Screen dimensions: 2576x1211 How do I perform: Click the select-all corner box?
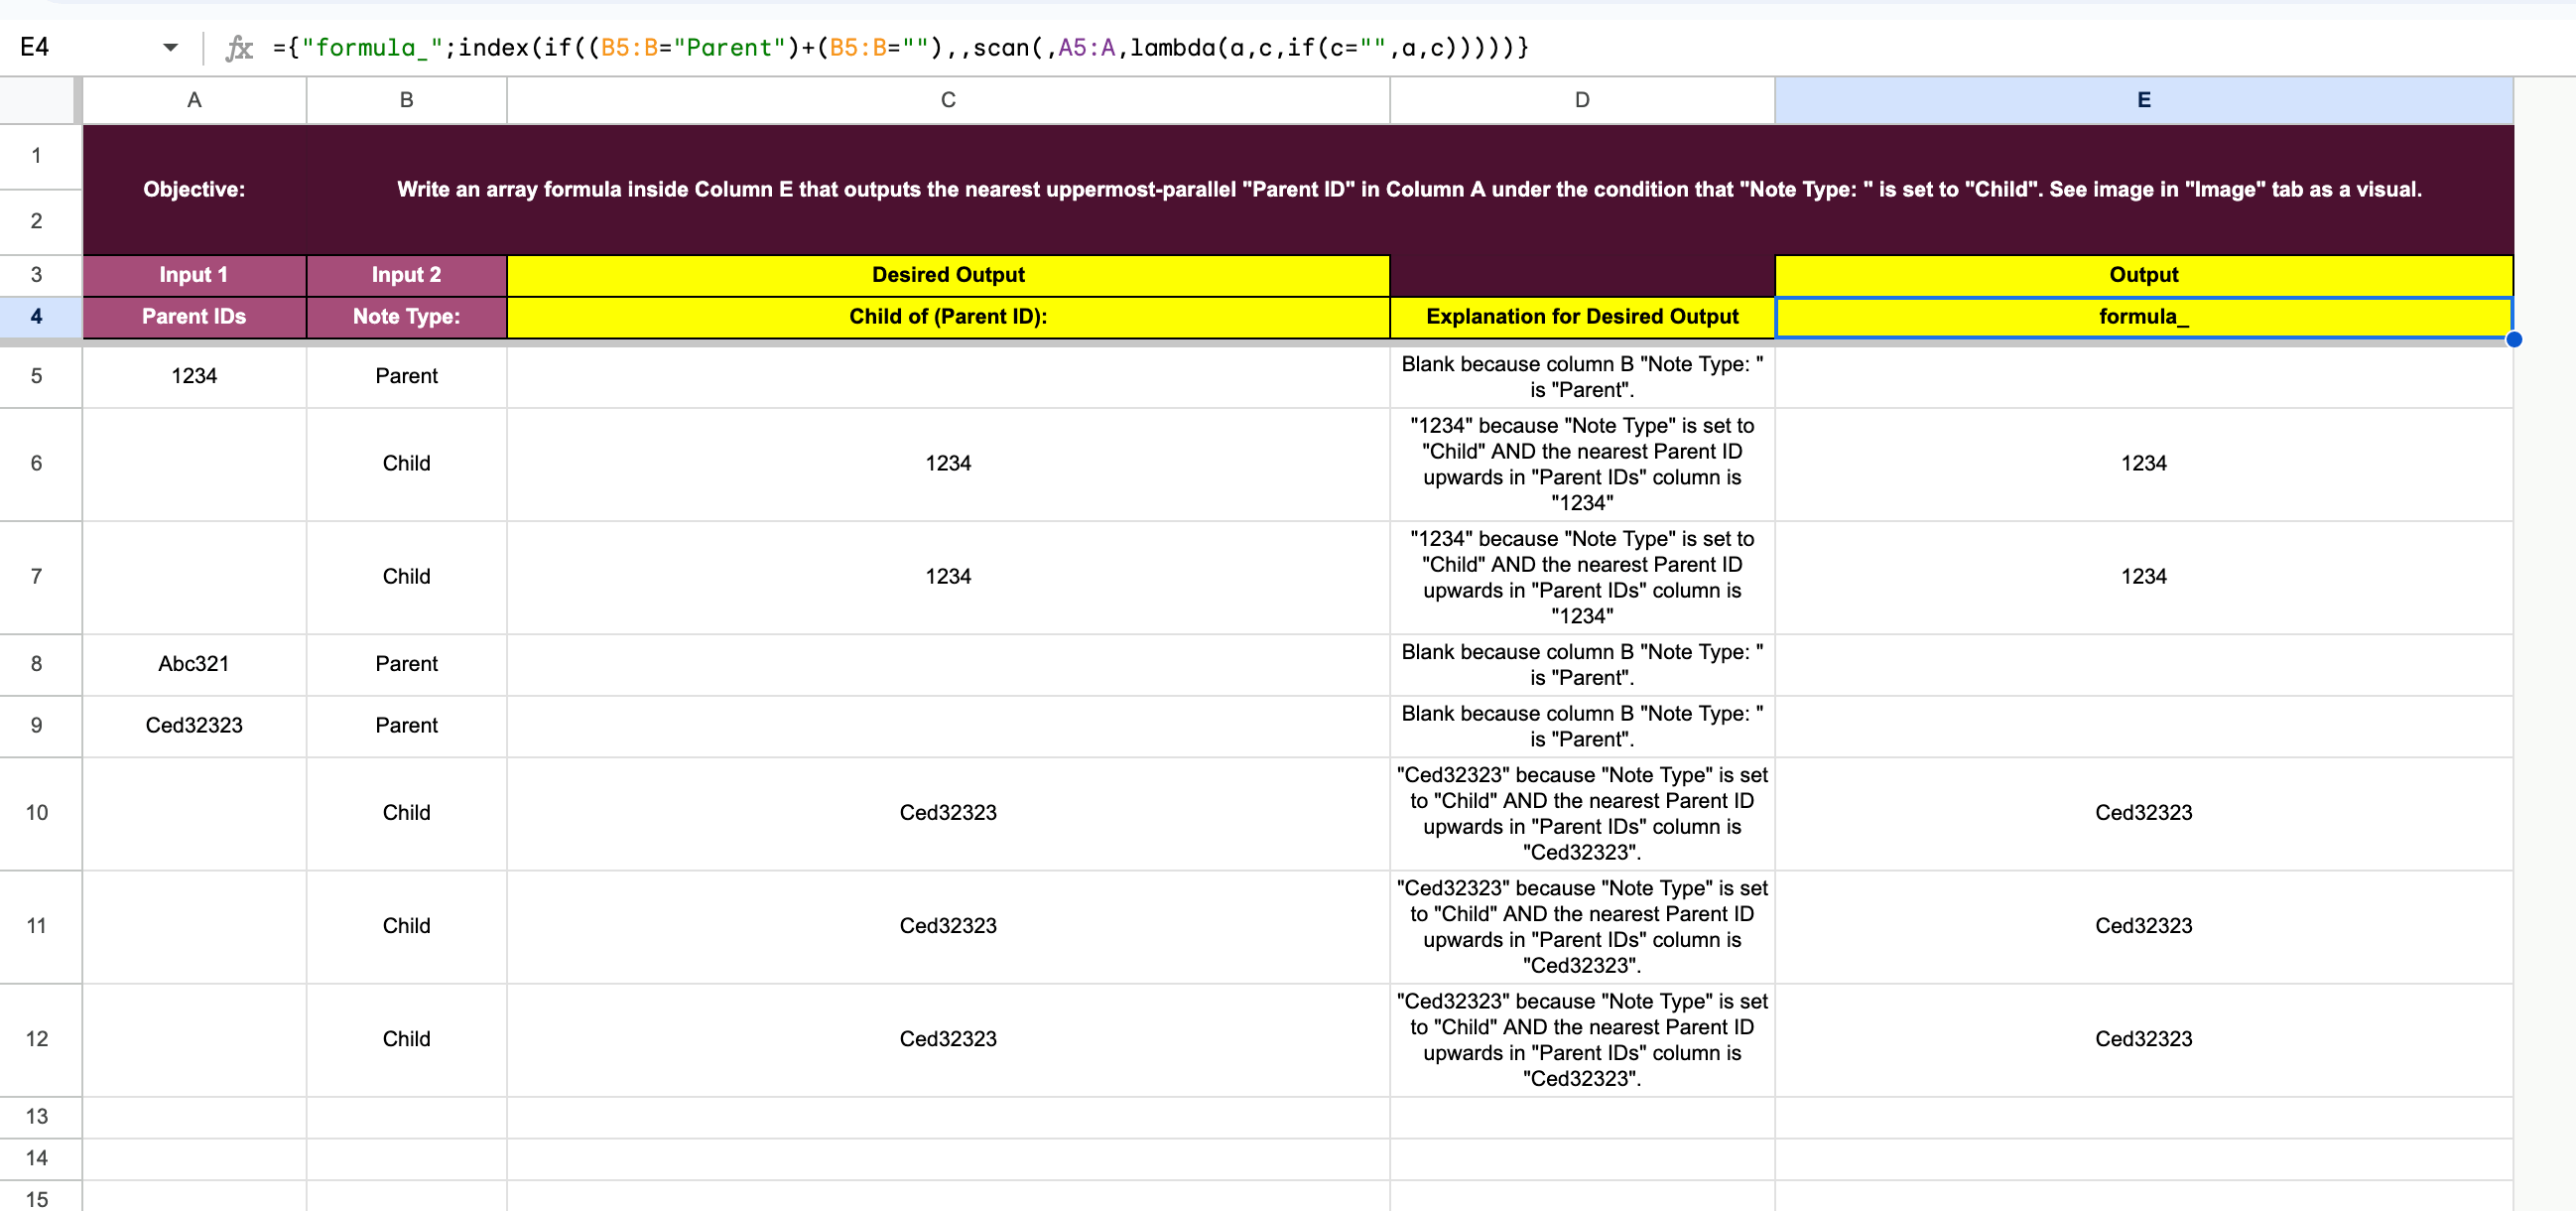37,100
